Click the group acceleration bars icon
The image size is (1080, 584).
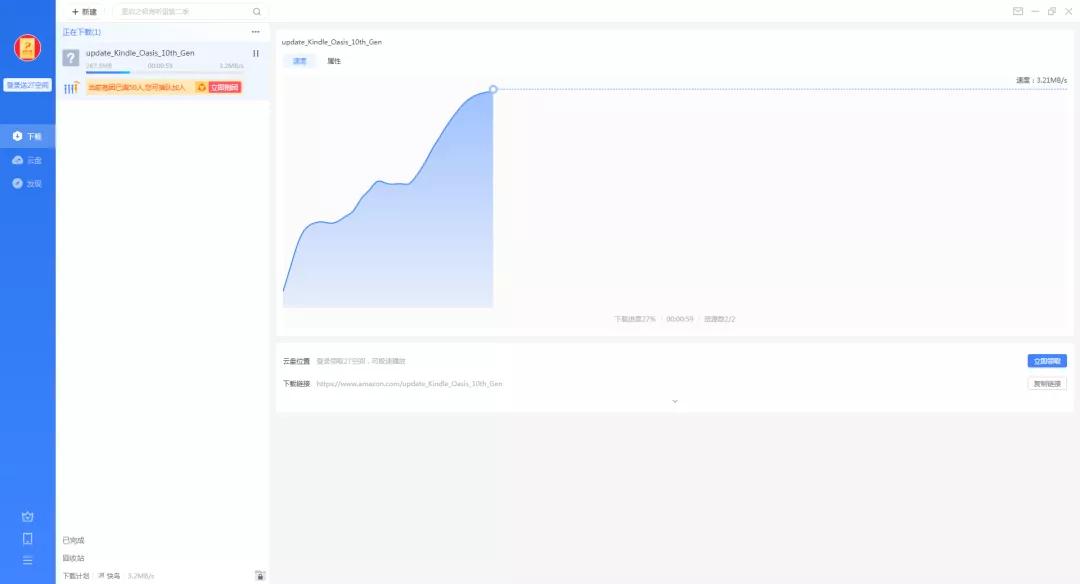(x=71, y=87)
